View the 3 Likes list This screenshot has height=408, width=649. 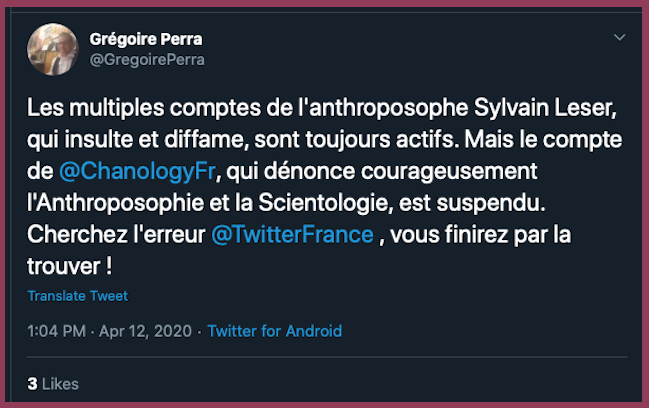tap(53, 383)
